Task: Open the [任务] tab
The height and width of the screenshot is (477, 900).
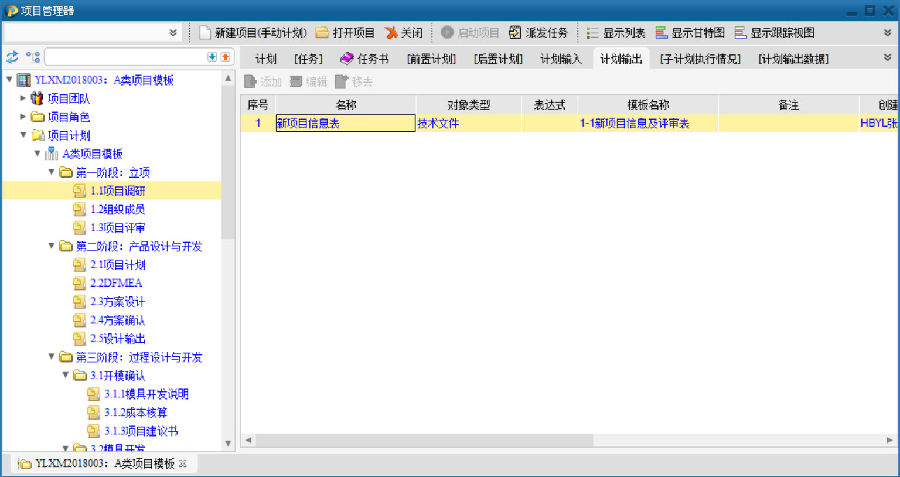Action: [x=308, y=59]
